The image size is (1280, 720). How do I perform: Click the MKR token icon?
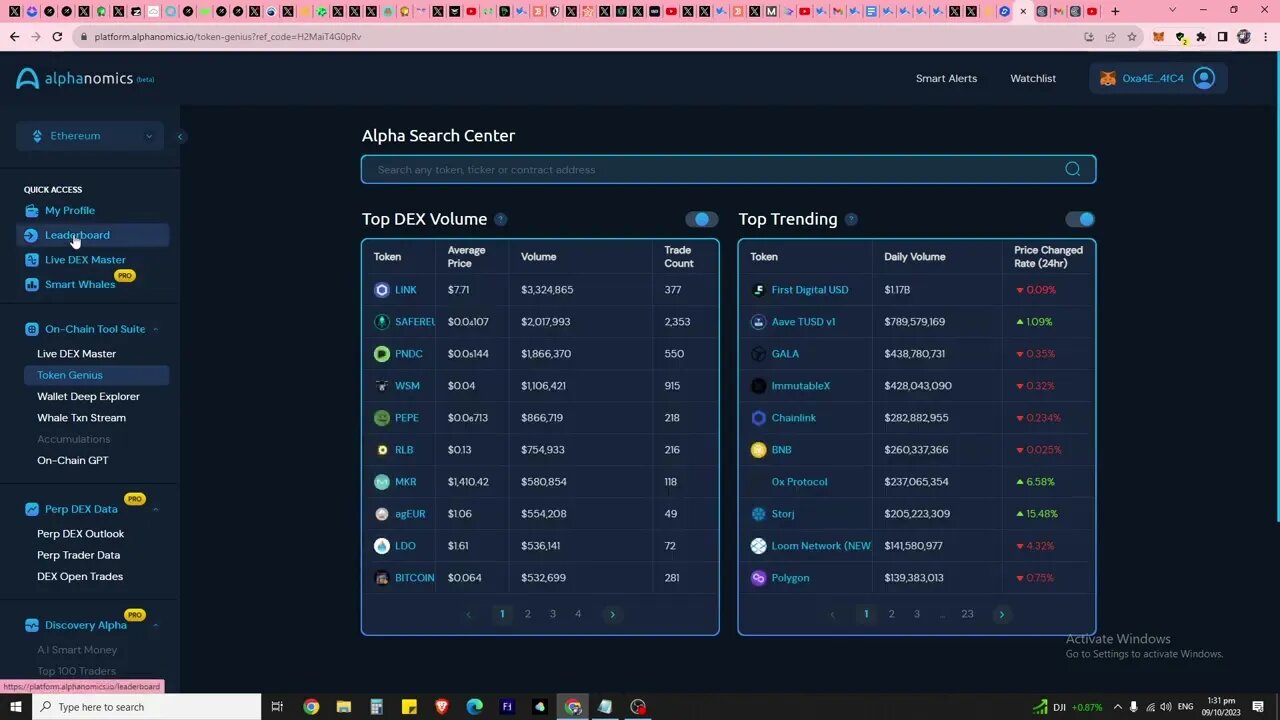pyautogui.click(x=382, y=482)
